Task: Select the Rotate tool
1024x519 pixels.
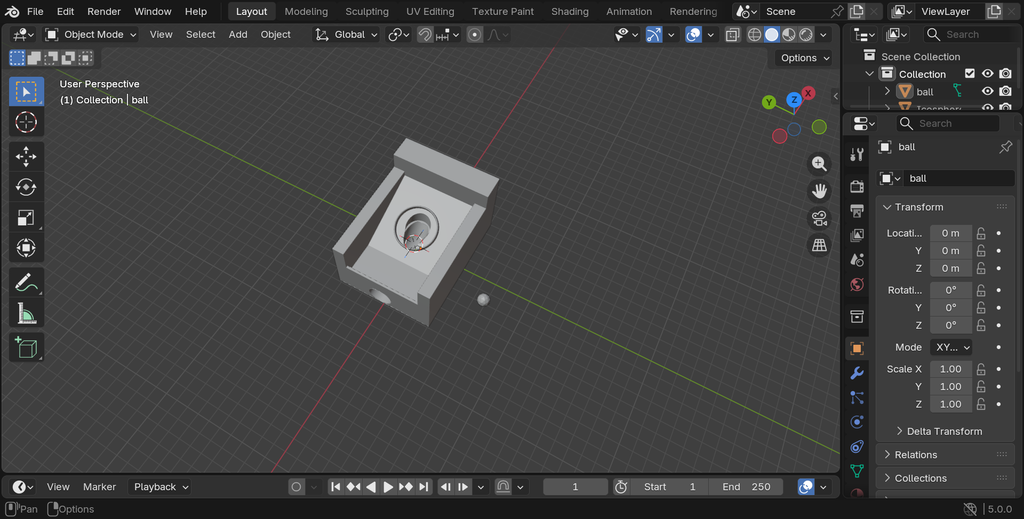Action: click(x=26, y=187)
